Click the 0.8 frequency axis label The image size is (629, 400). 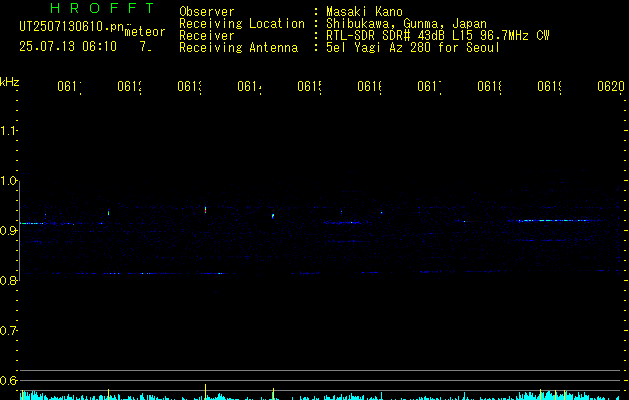9,280
